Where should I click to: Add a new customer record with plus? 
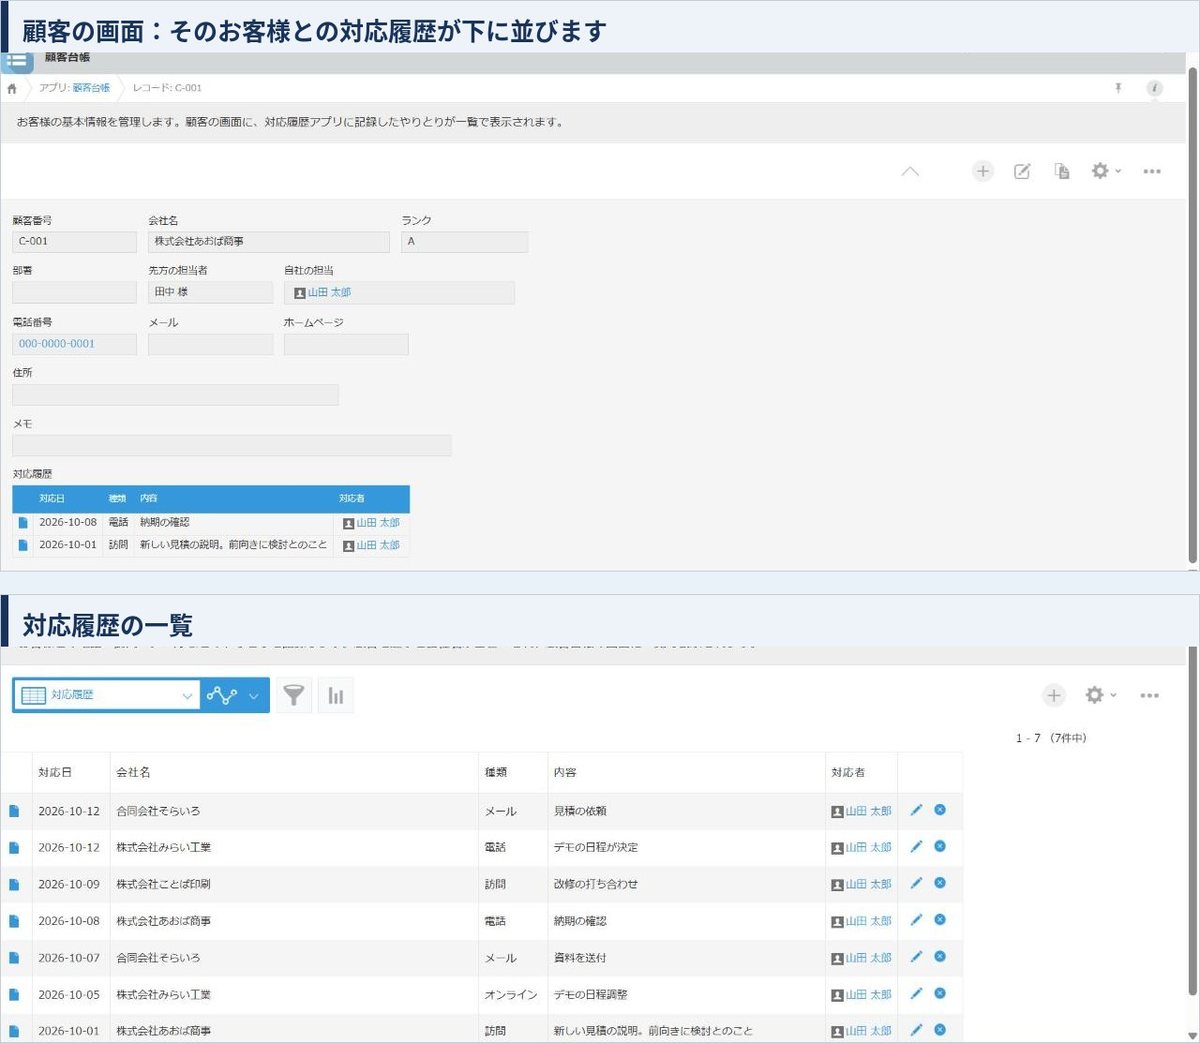pyautogui.click(x=983, y=171)
